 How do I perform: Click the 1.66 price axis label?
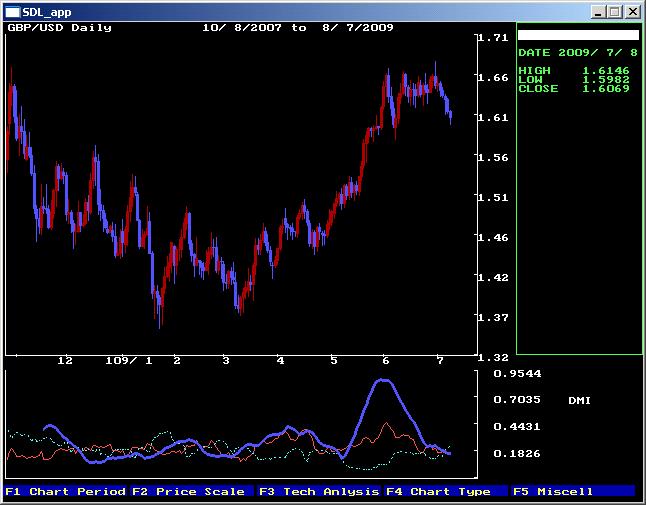(x=493, y=77)
